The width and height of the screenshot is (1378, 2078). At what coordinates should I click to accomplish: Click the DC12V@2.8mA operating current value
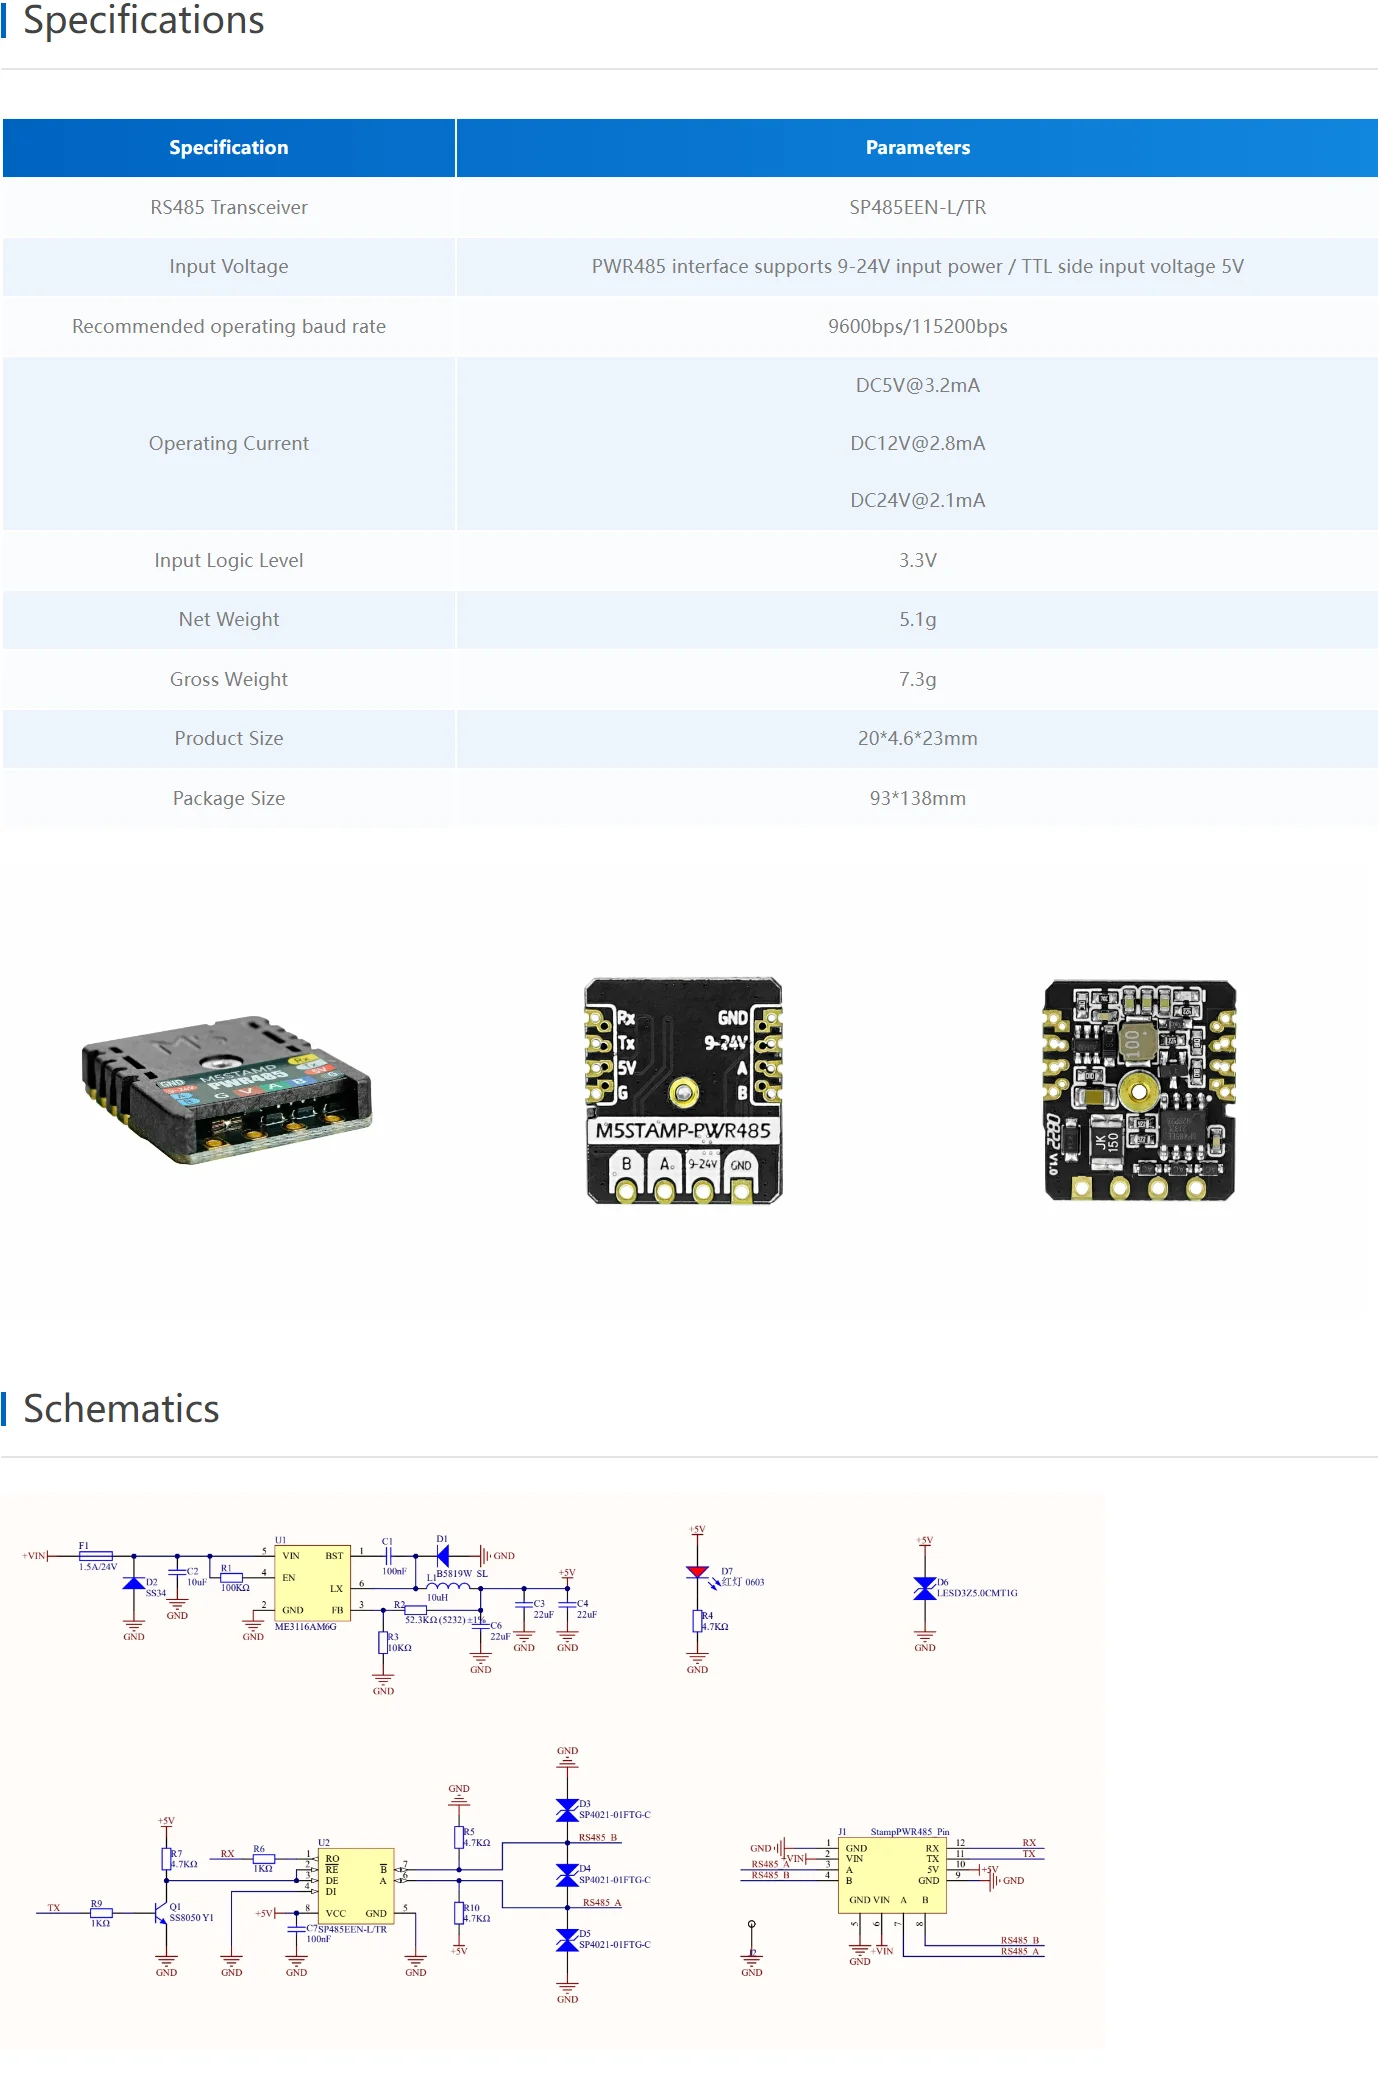tap(917, 443)
